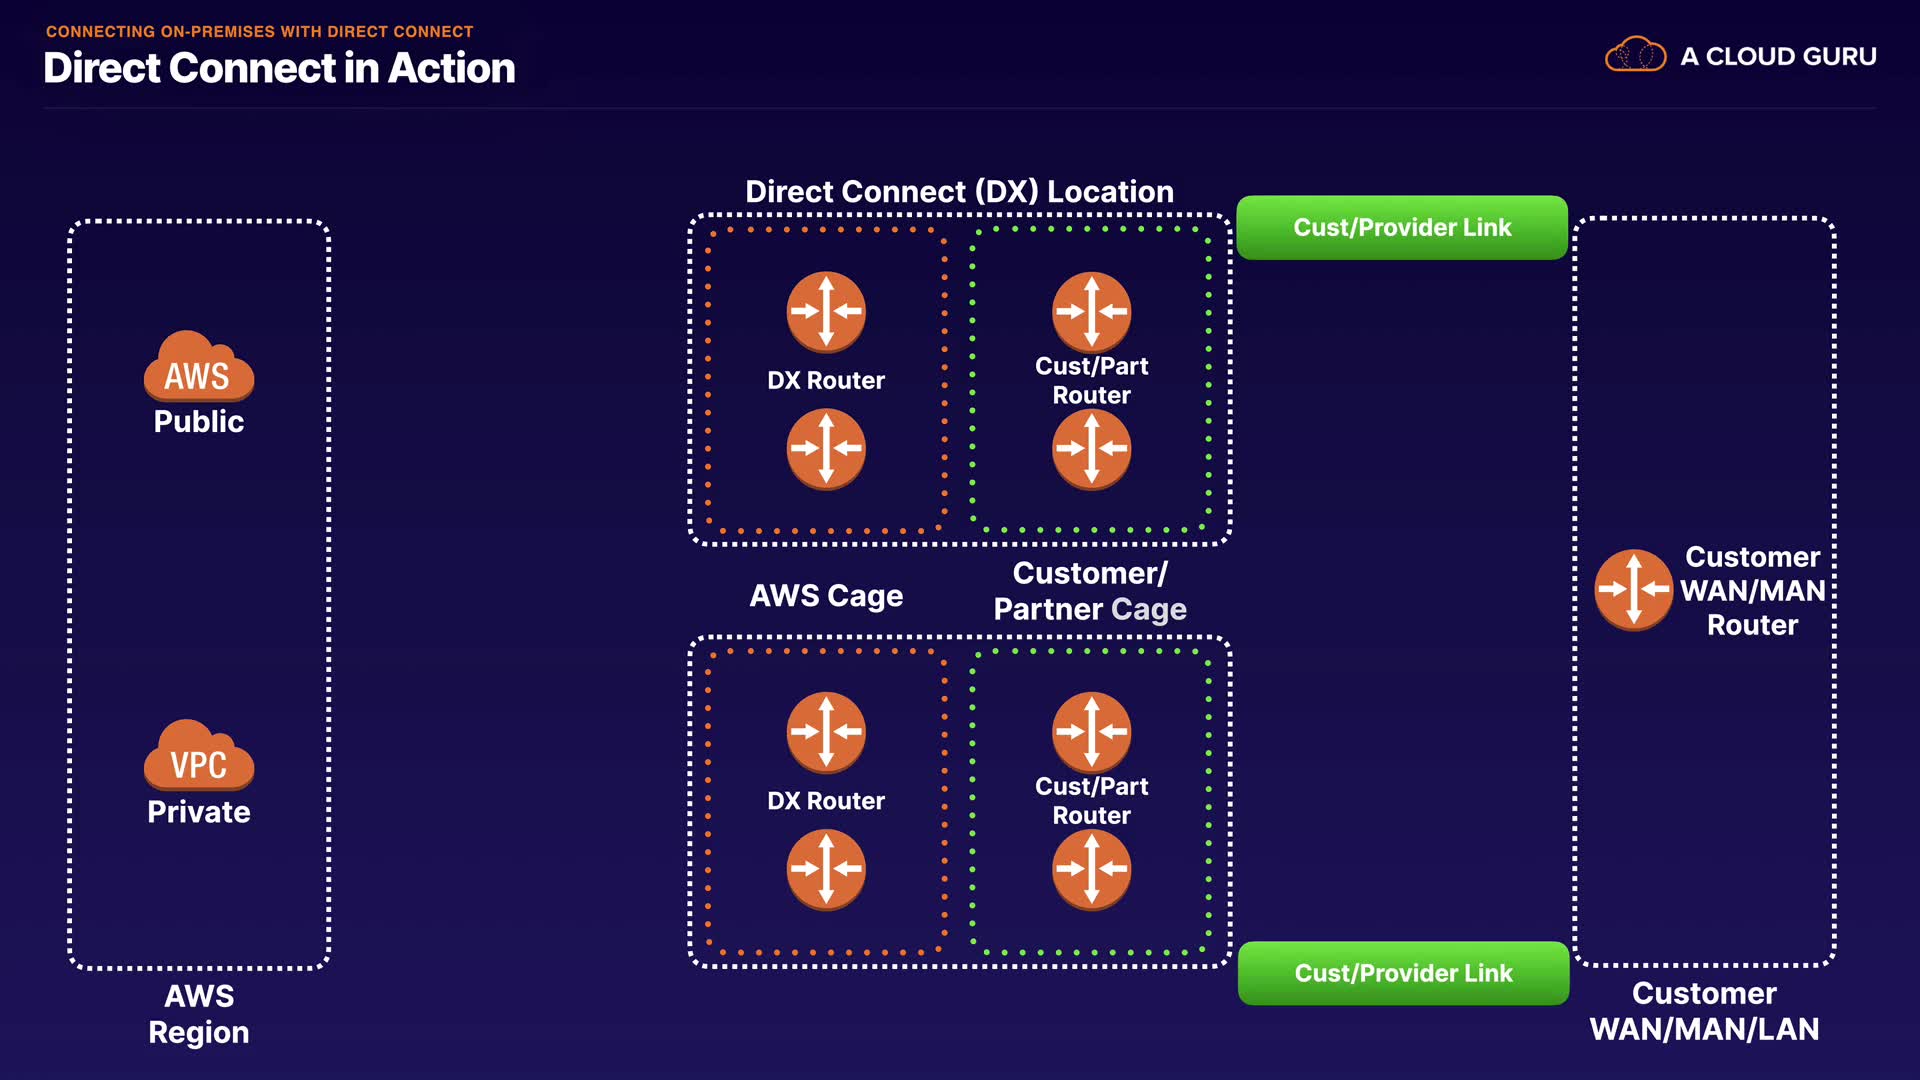The image size is (1920, 1080).
Task: Click the Direct Connect in Action title
Action: pyautogui.click(x=279, y=68)
